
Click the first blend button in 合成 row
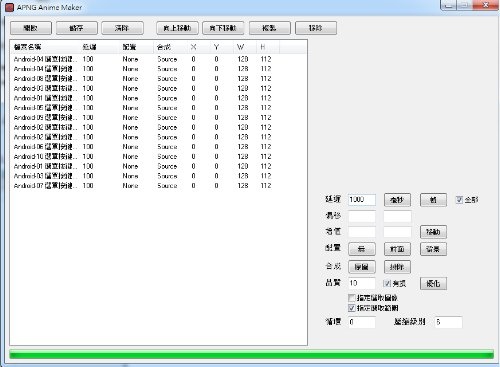click(362, 267)
